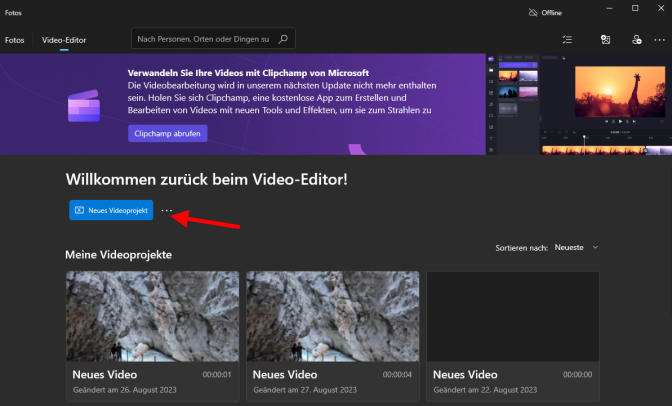Image resolution: width=672 pixels, height=406 pixels.
Task: Maximize the Fotos window
Action: click(634, 8)
